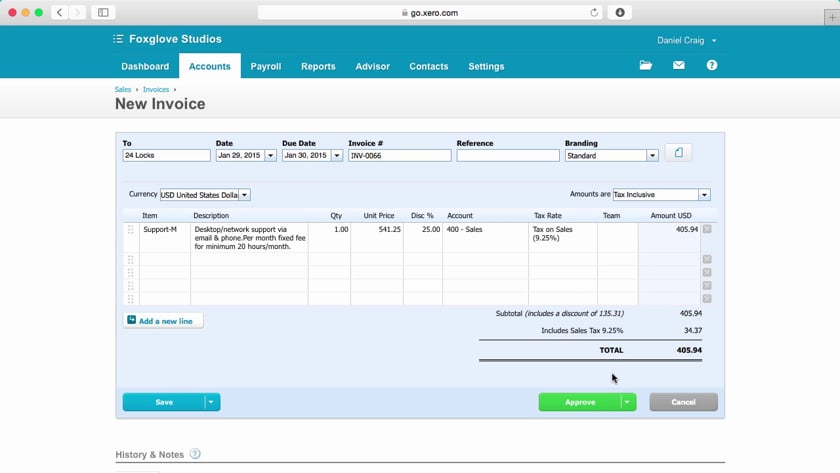Click the Tax on Sales (9.25%) cell
The image size is (840, 473).
(x=563, y=237)
